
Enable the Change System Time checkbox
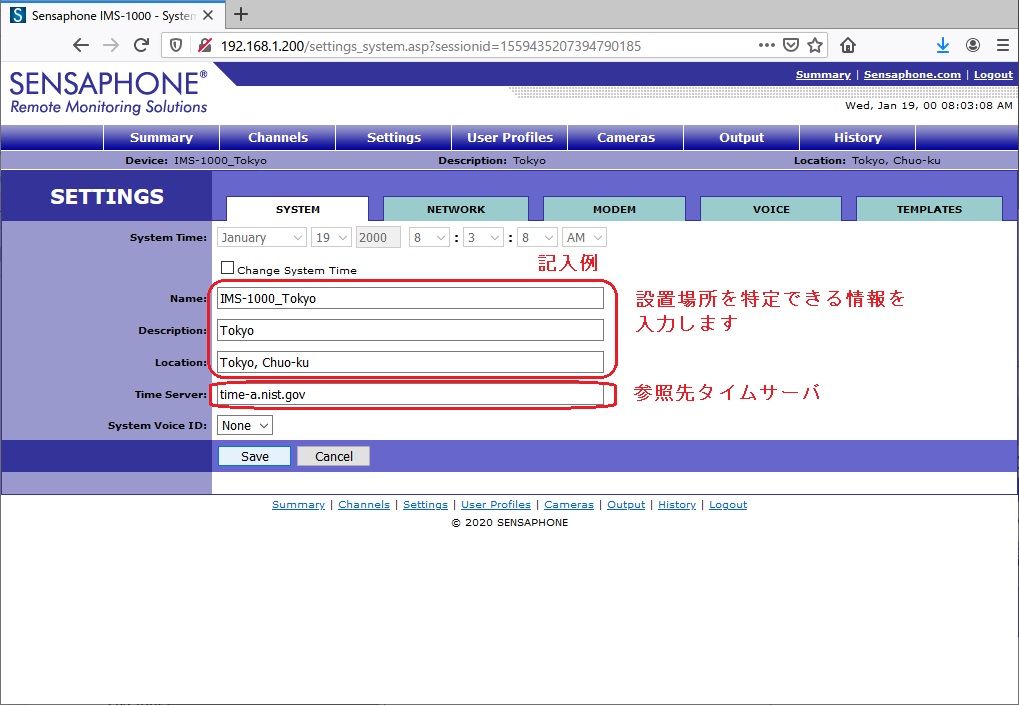227,268
